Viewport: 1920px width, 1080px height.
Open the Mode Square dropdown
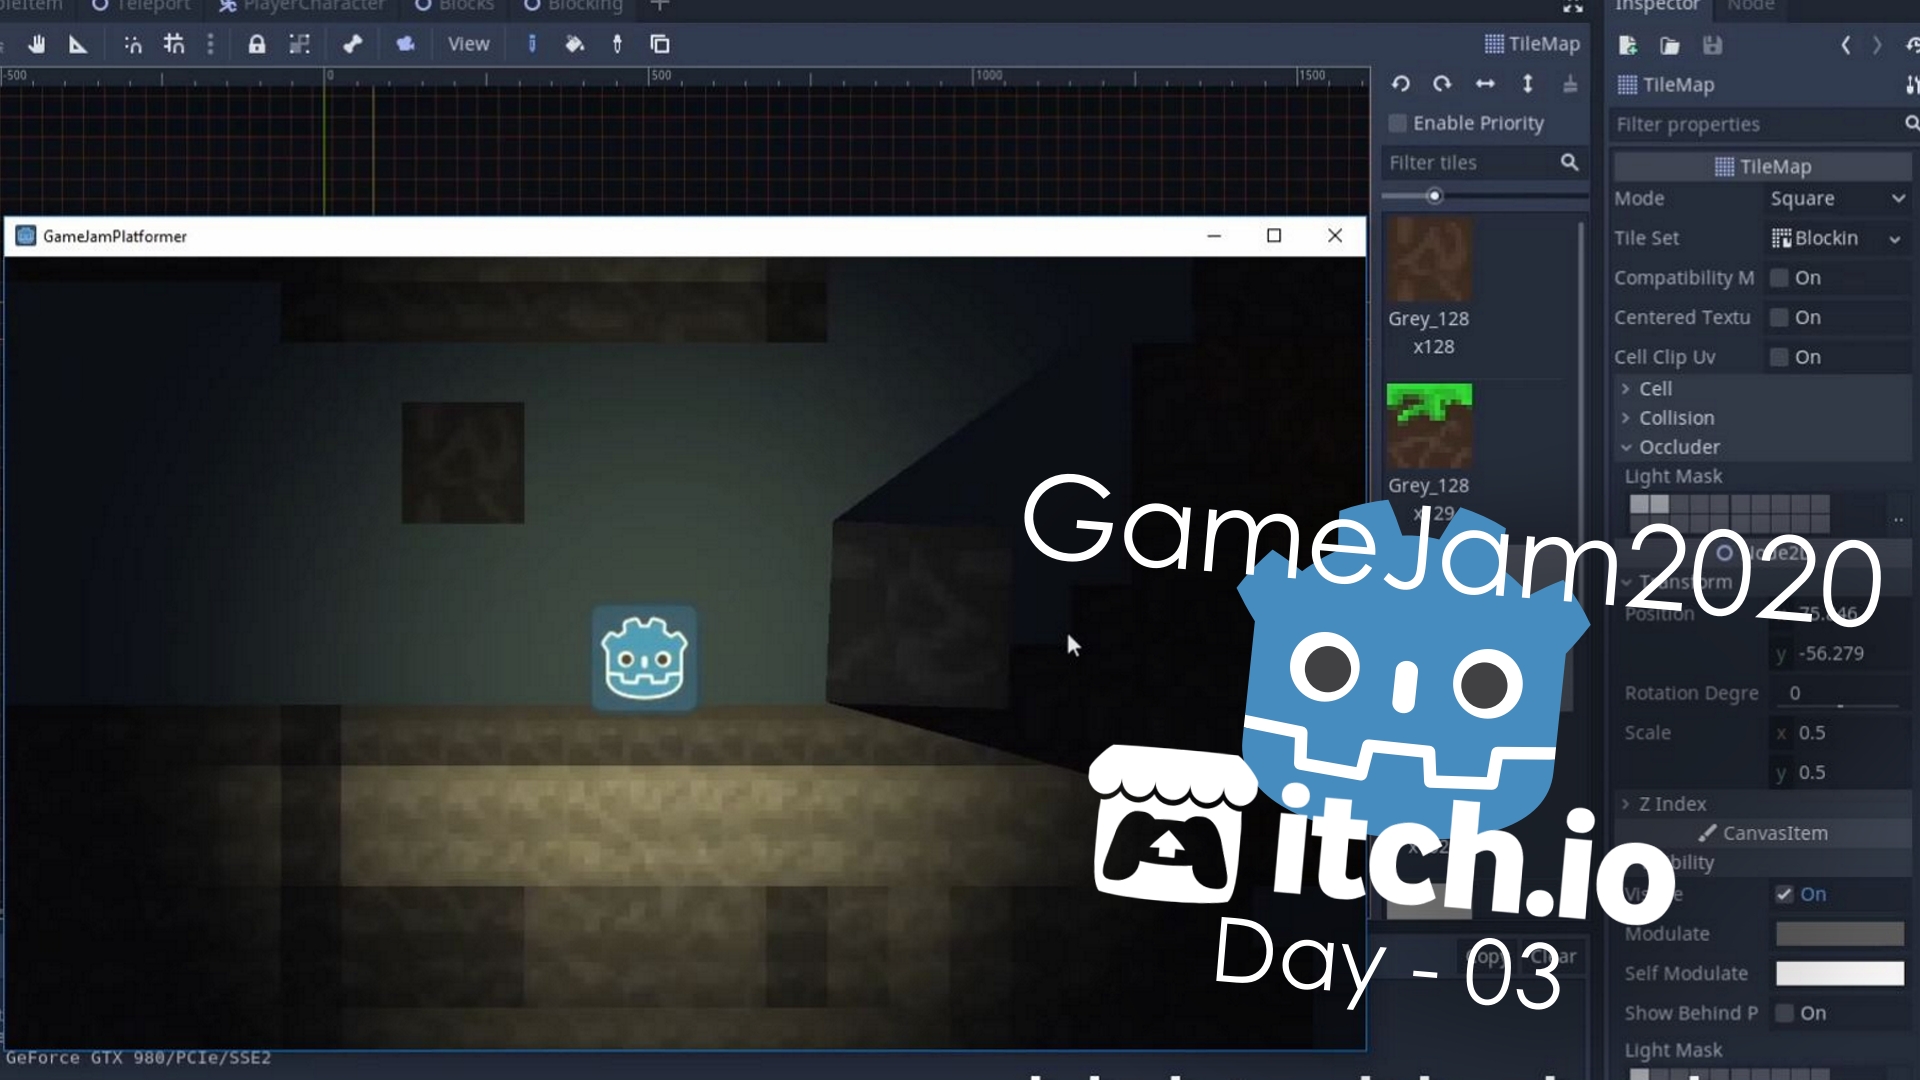coord(1837,198)
